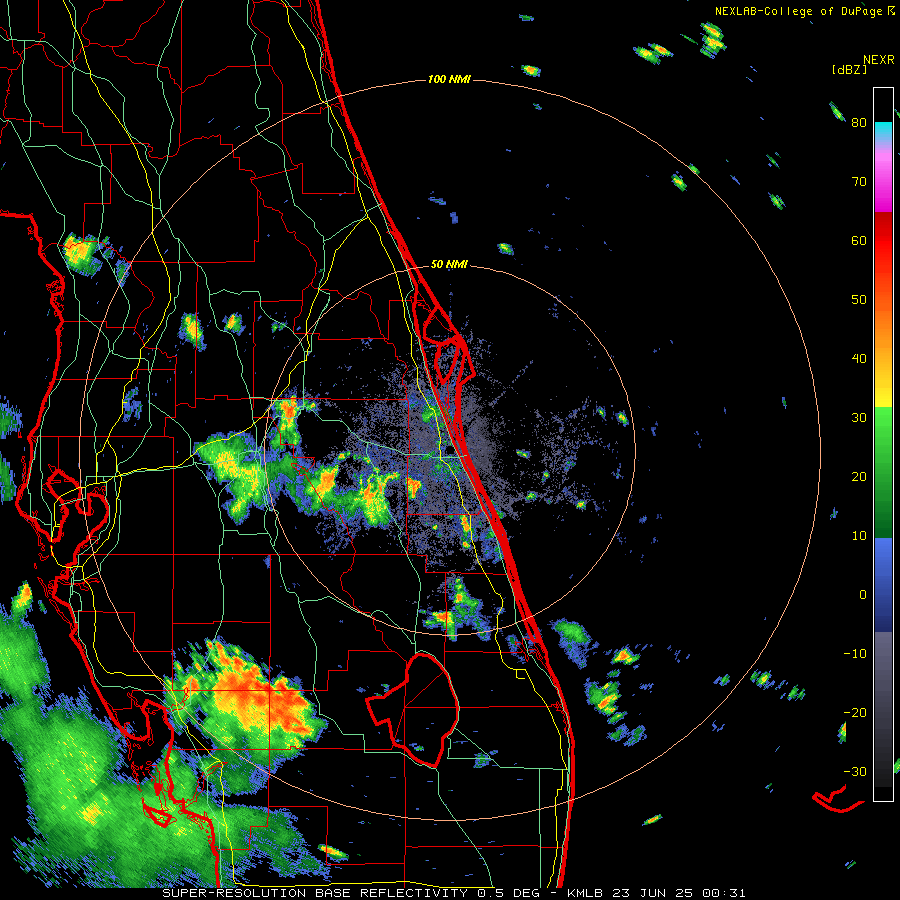900x900 pixels.
Task: Click the 80 dBZ legend value
Action: pos(859,123)
